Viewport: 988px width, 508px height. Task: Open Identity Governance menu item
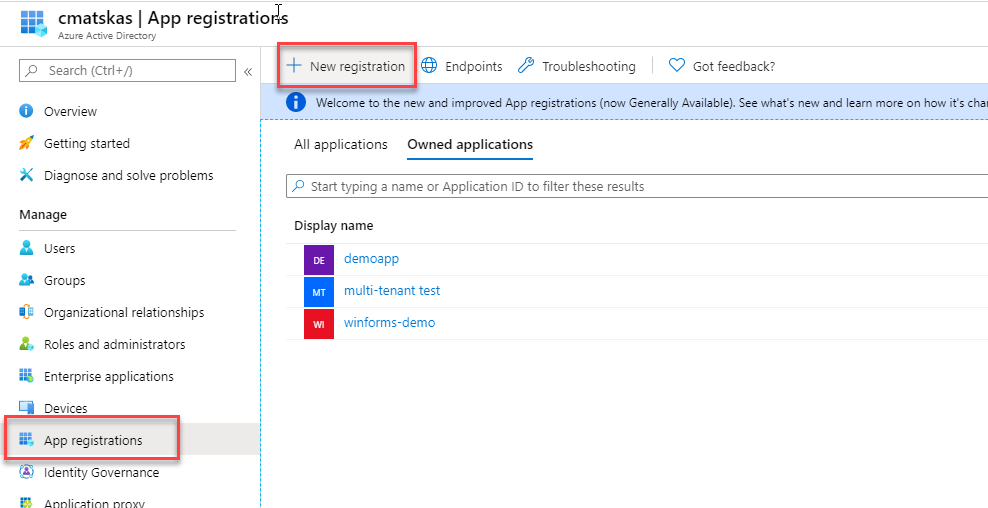click(x=101, y=472)
